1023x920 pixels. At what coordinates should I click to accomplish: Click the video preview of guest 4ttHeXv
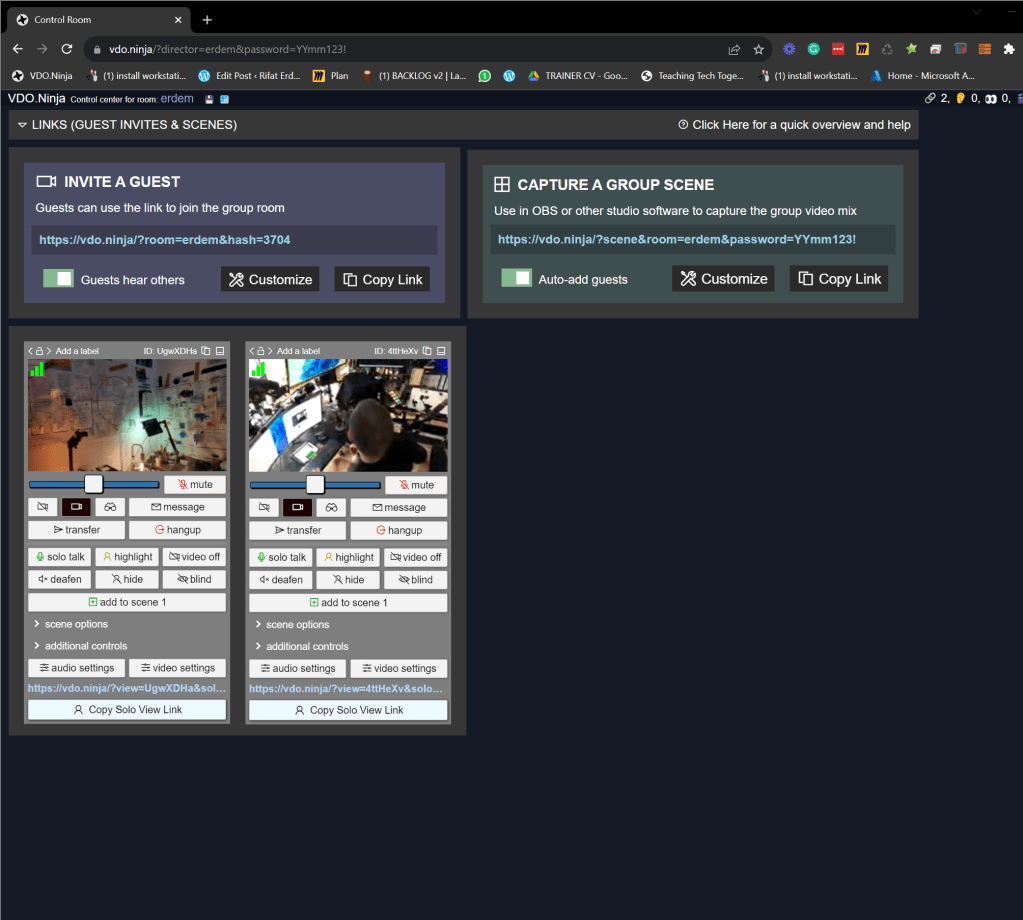[x=348, y=416]
